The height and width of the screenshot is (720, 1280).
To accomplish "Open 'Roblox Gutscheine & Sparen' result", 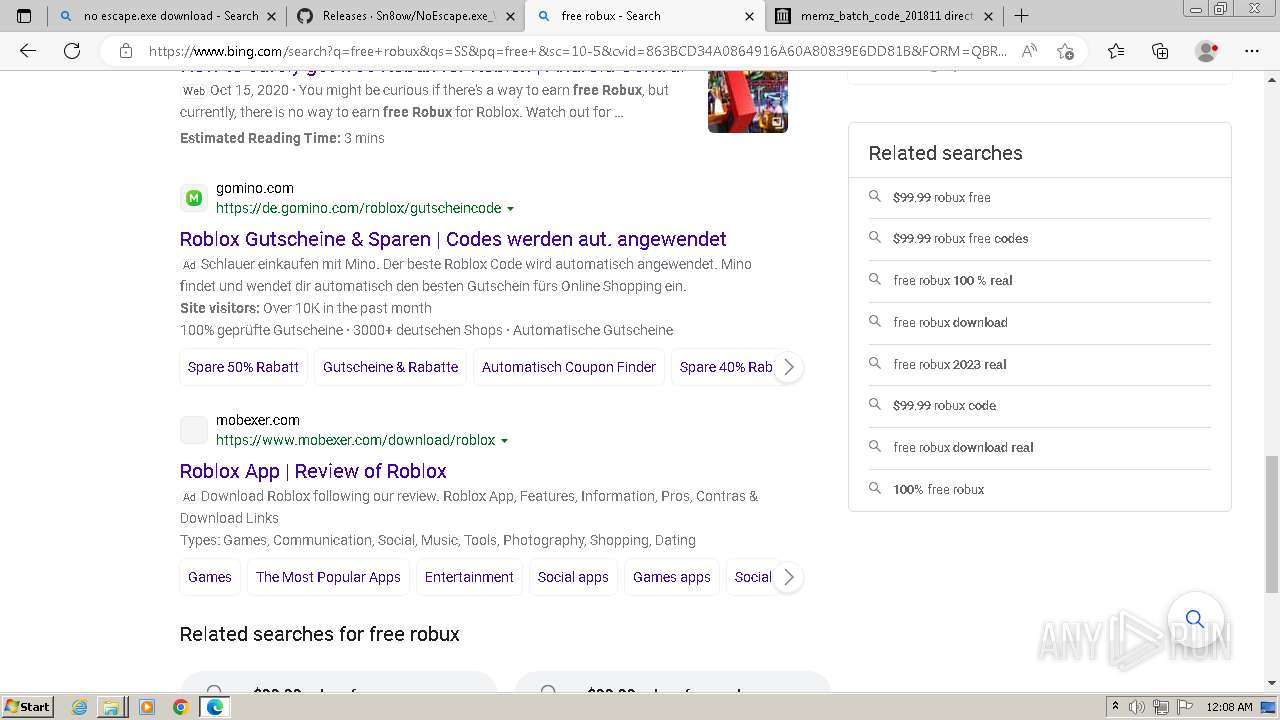I will (x=453, y=239).
